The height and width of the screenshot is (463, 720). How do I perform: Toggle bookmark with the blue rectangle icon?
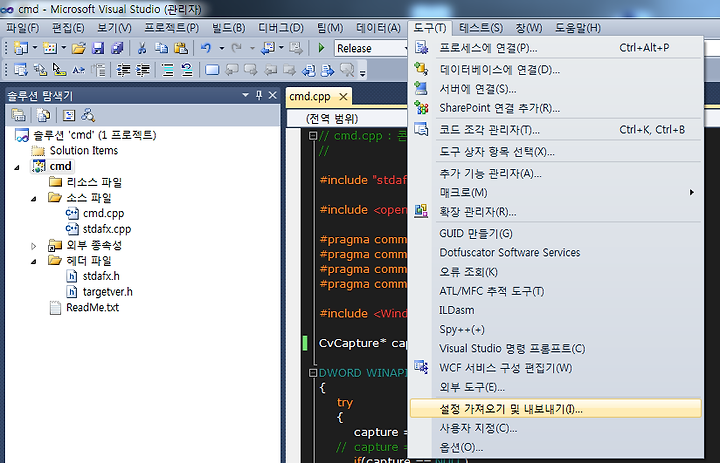click(x=212, y=70)
